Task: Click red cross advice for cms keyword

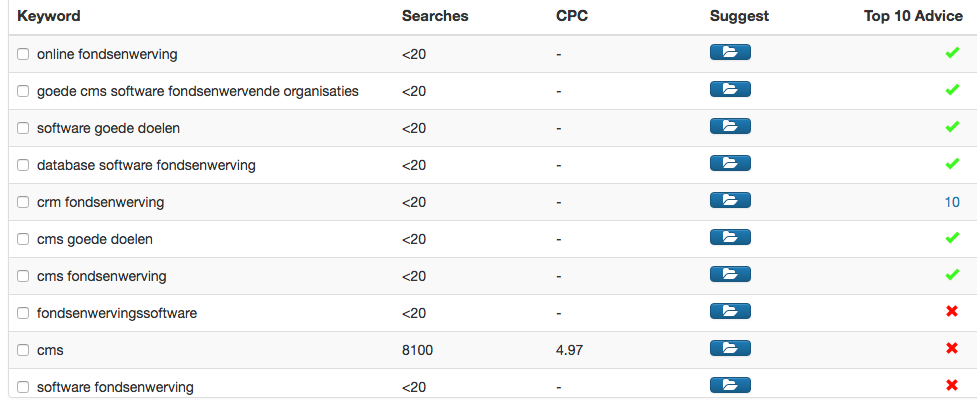Action: 951,349
